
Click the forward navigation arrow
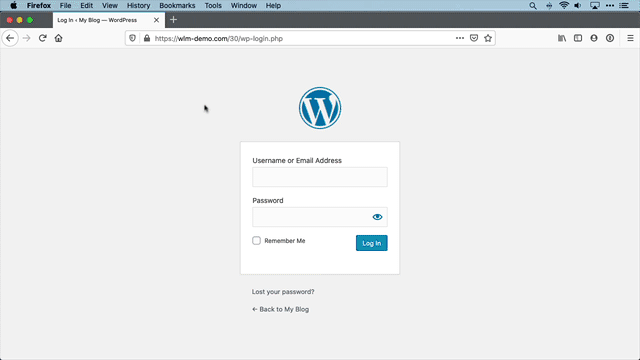(27, 38)
